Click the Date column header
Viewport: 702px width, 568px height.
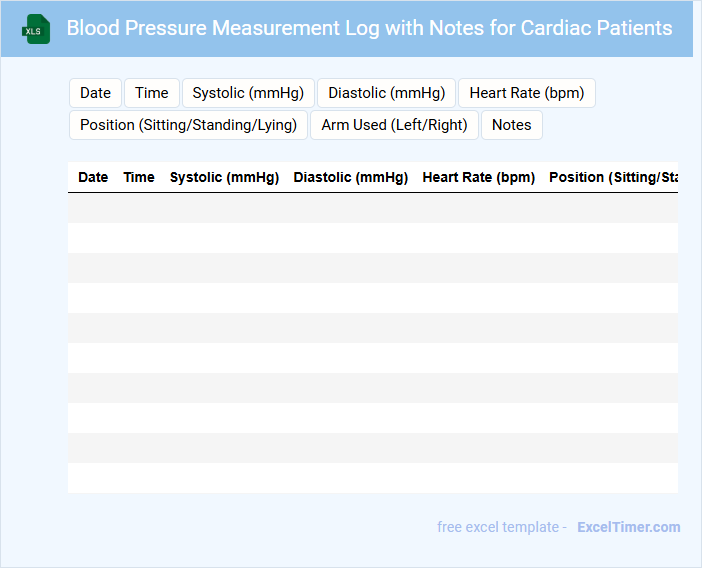pyautogui.click(x=93, y=177)
